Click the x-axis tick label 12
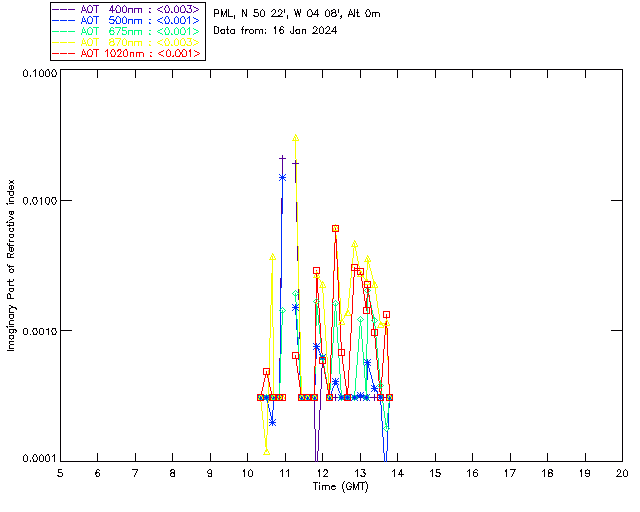This screenshot has width=640, height=512. click(322, 472)
